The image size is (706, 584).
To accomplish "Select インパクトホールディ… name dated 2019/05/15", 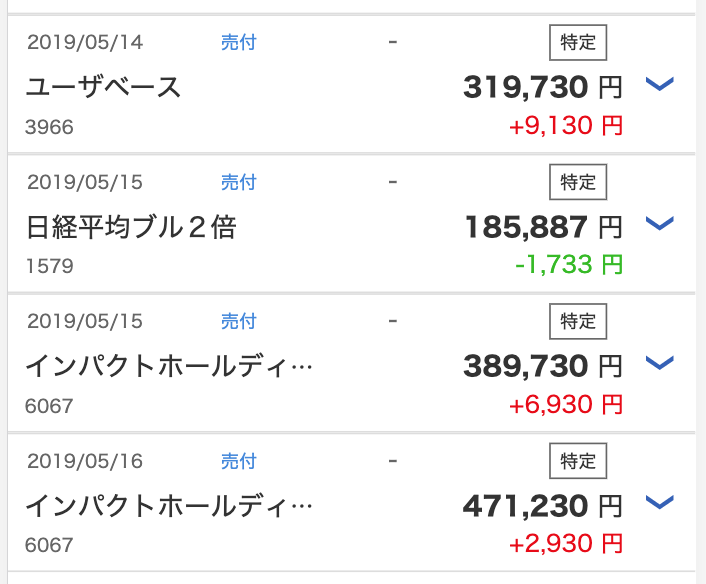I will [x=169, y=366].
